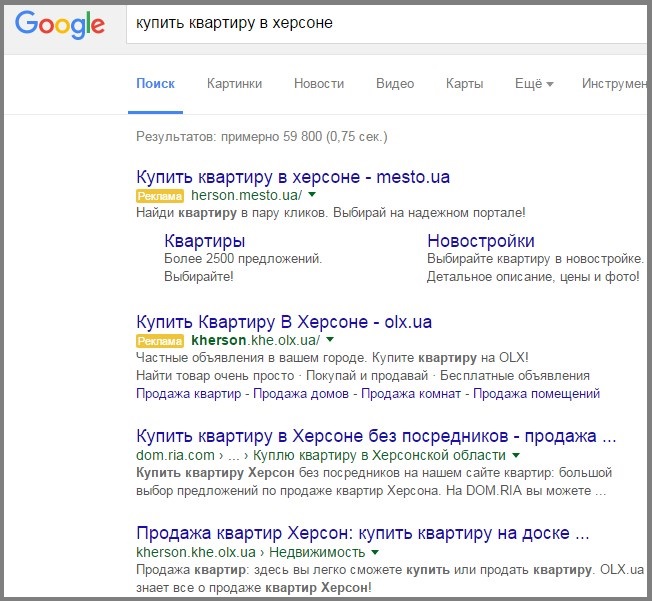Open Продажа квартир Херсон result title

(362, 531)
